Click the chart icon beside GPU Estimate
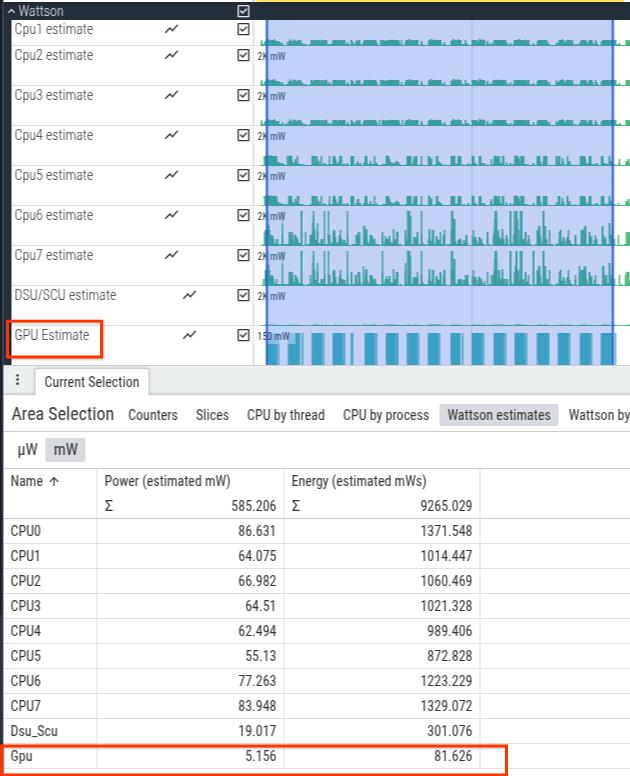 tap(189, 335)
